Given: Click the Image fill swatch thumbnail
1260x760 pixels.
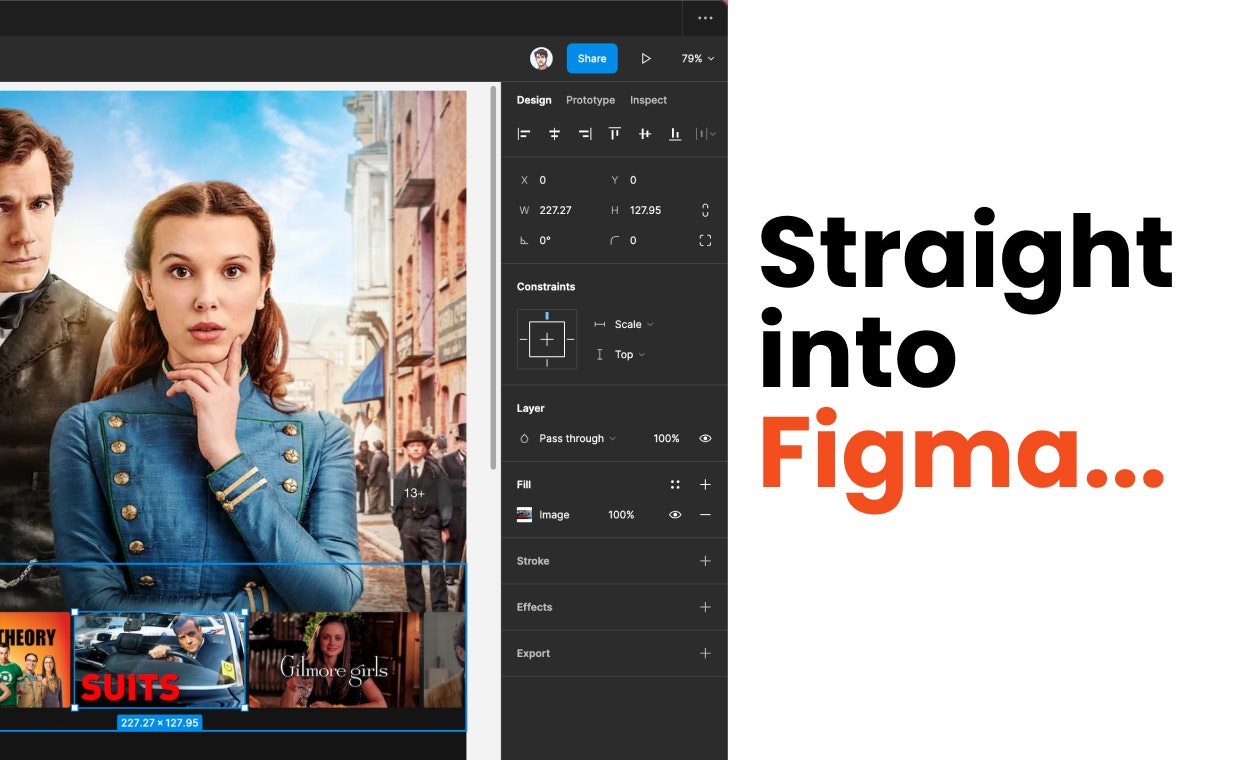Looking at the screenshot, I should (x=524, y=514).
